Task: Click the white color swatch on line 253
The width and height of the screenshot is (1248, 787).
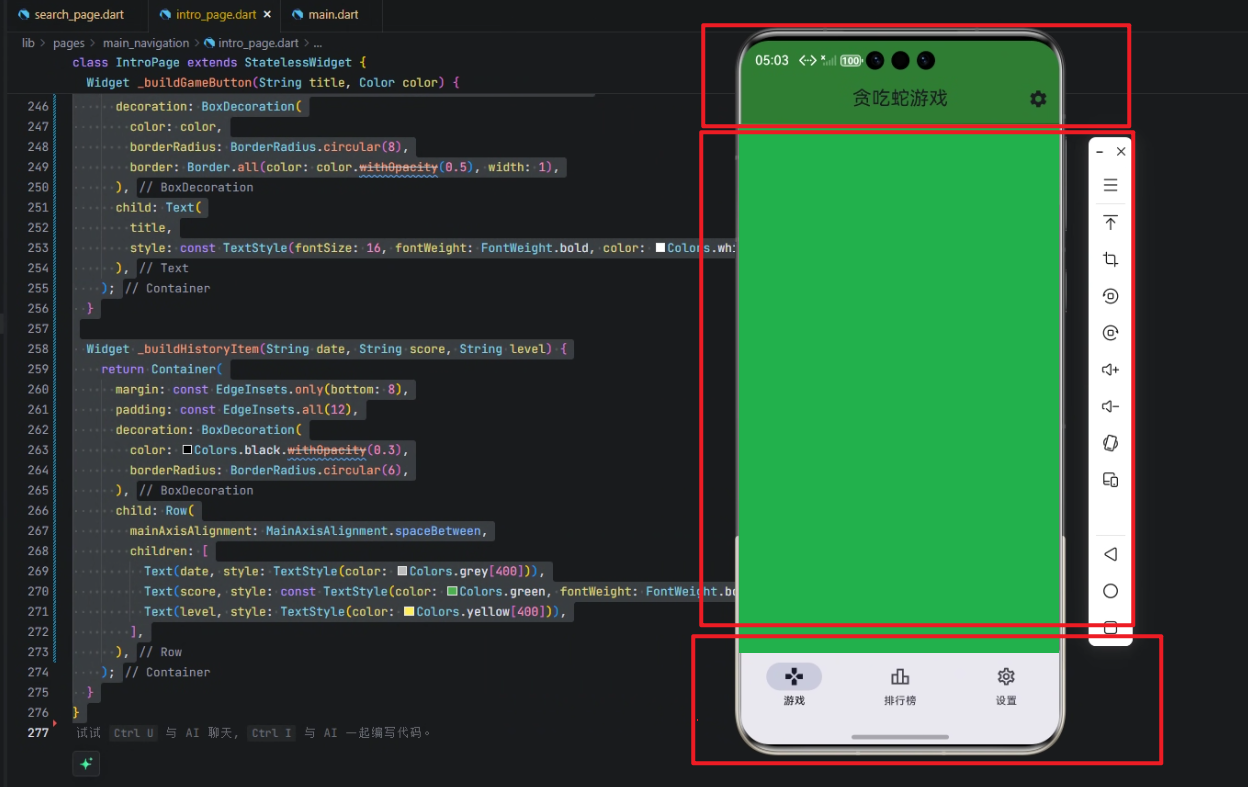Action: click(x=660, y=248)
